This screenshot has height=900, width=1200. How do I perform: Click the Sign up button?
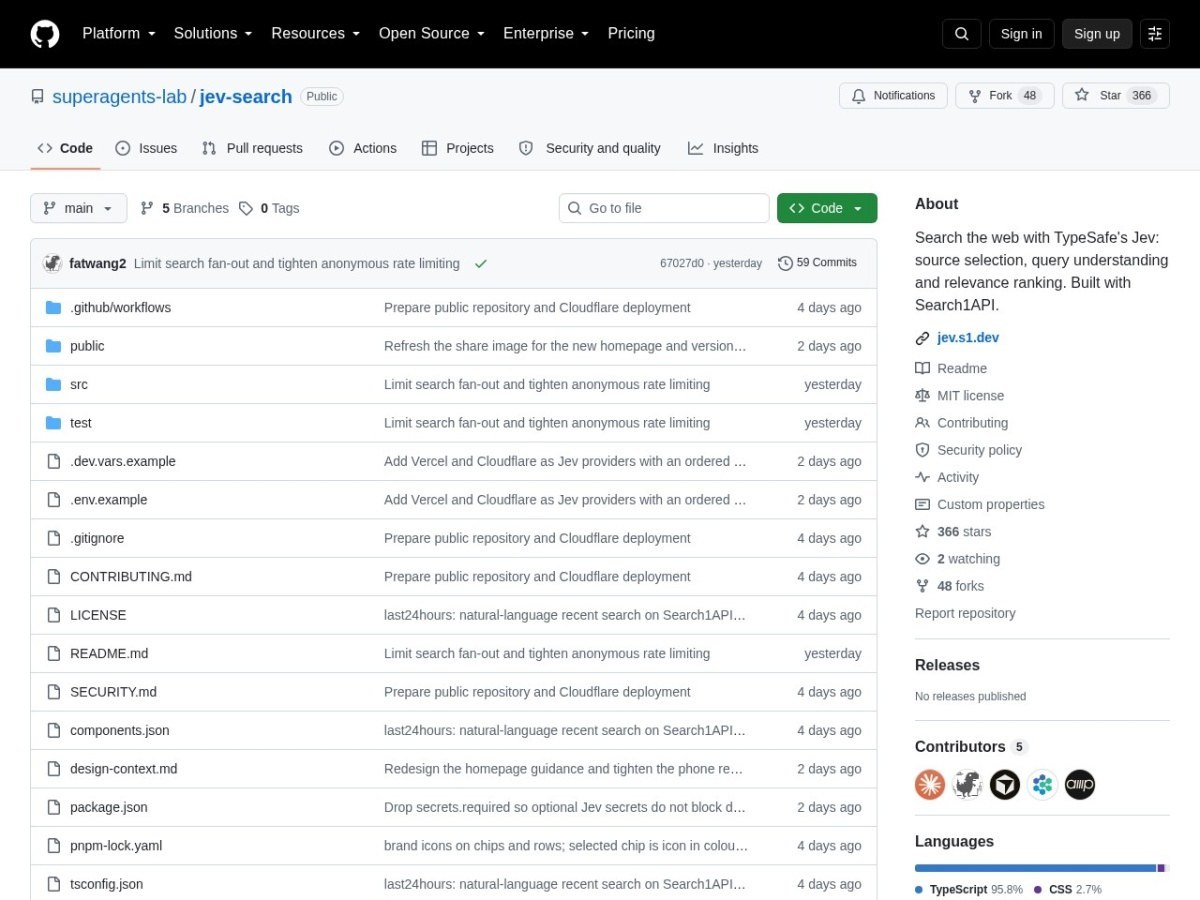(1097, 34)
